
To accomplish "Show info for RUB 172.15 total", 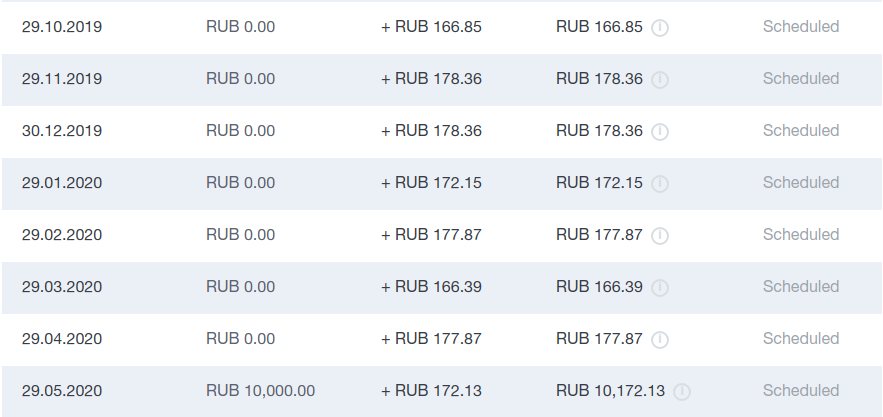I will [660, 184].
